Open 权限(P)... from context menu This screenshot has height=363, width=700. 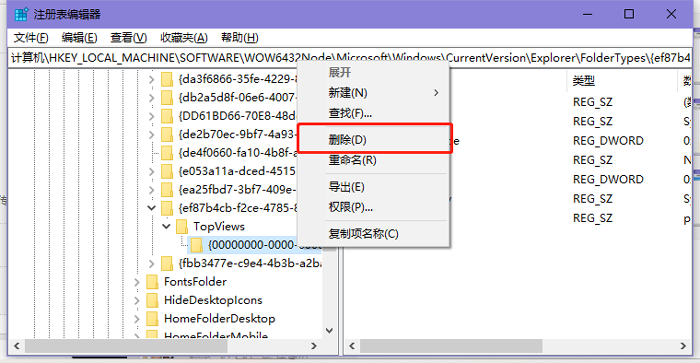374,207
